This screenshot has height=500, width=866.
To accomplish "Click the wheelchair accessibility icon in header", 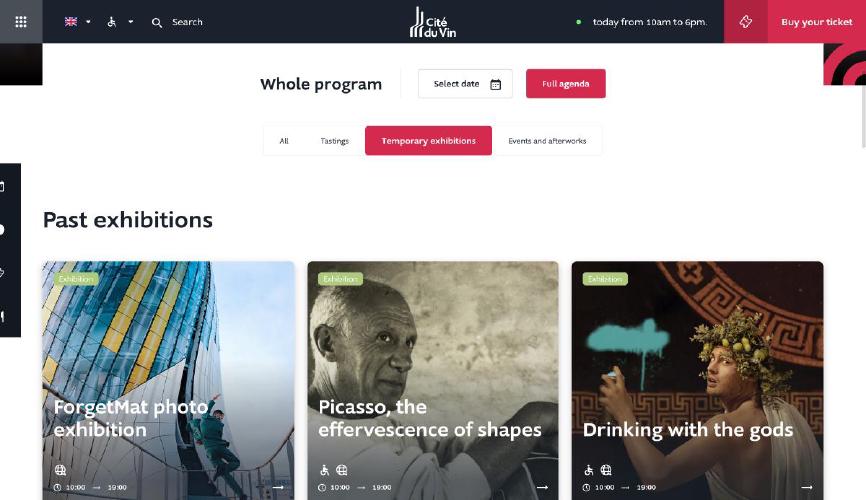I will 112,22.
